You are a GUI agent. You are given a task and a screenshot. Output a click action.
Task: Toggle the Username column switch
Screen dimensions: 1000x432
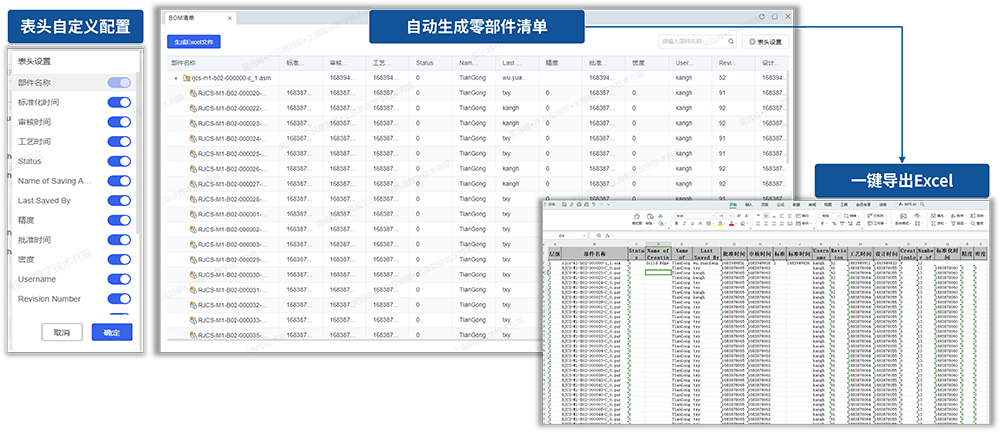[119, 279]
